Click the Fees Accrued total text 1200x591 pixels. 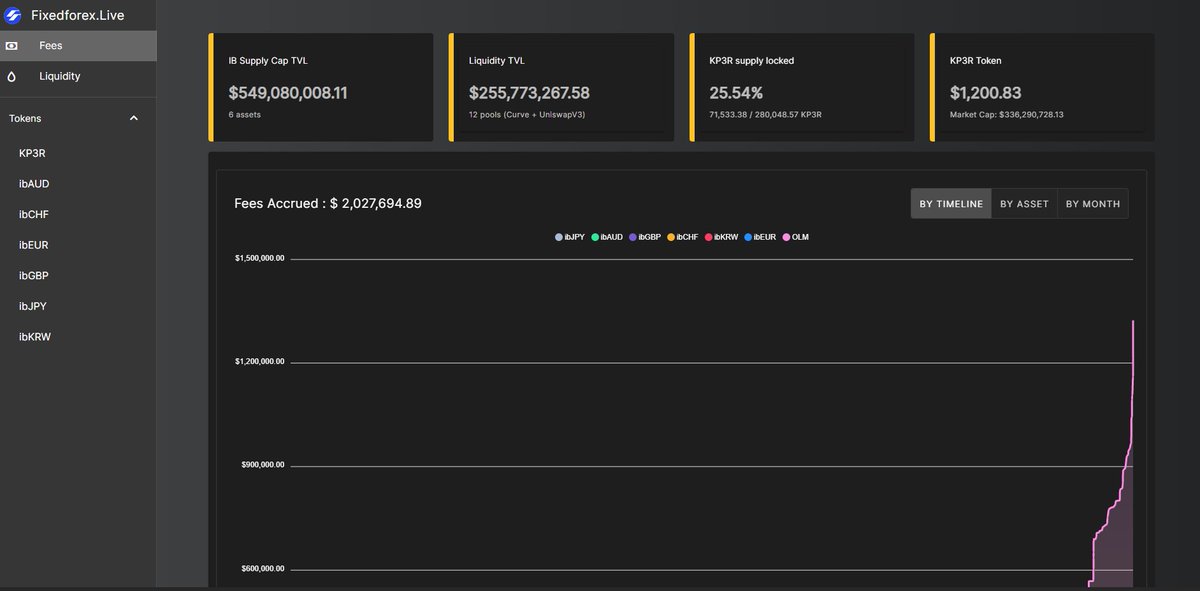(328, 203)
